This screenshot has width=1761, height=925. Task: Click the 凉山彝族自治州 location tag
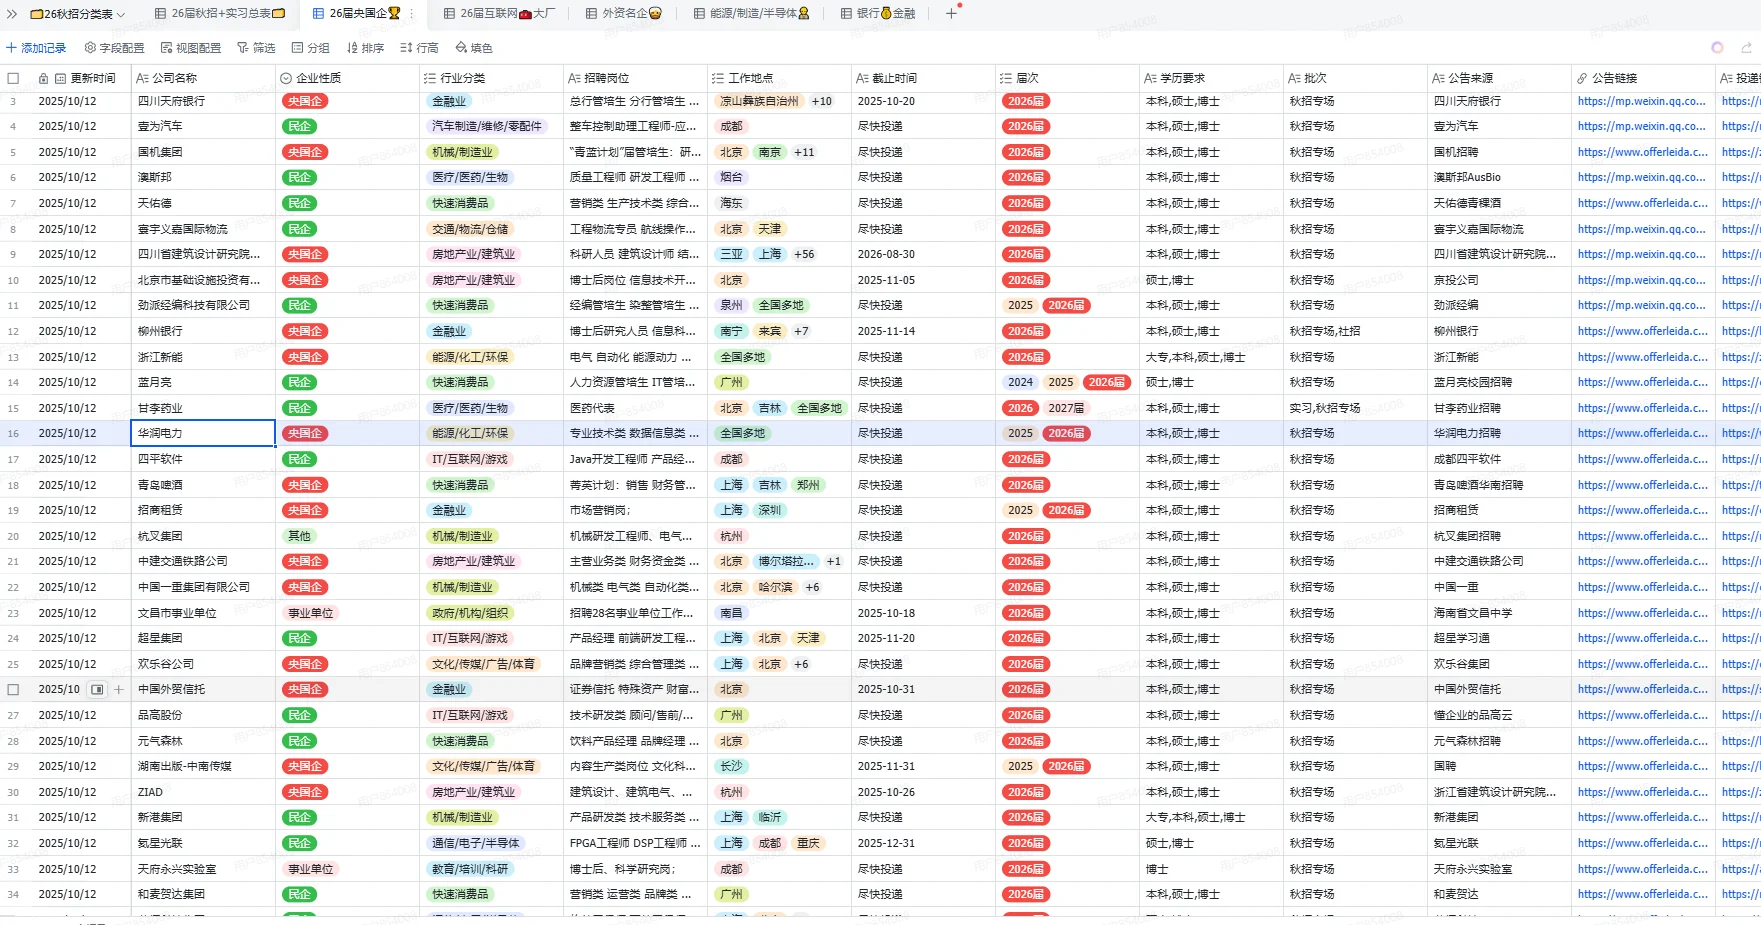click(759, 101)
